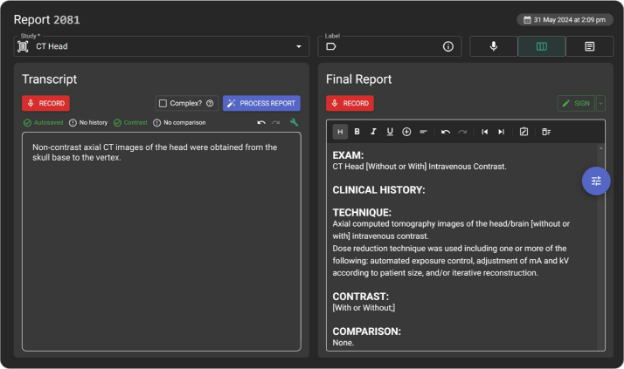Apply bold formatting in Final Report
This screenshot has height=369, width=624.
357,132
